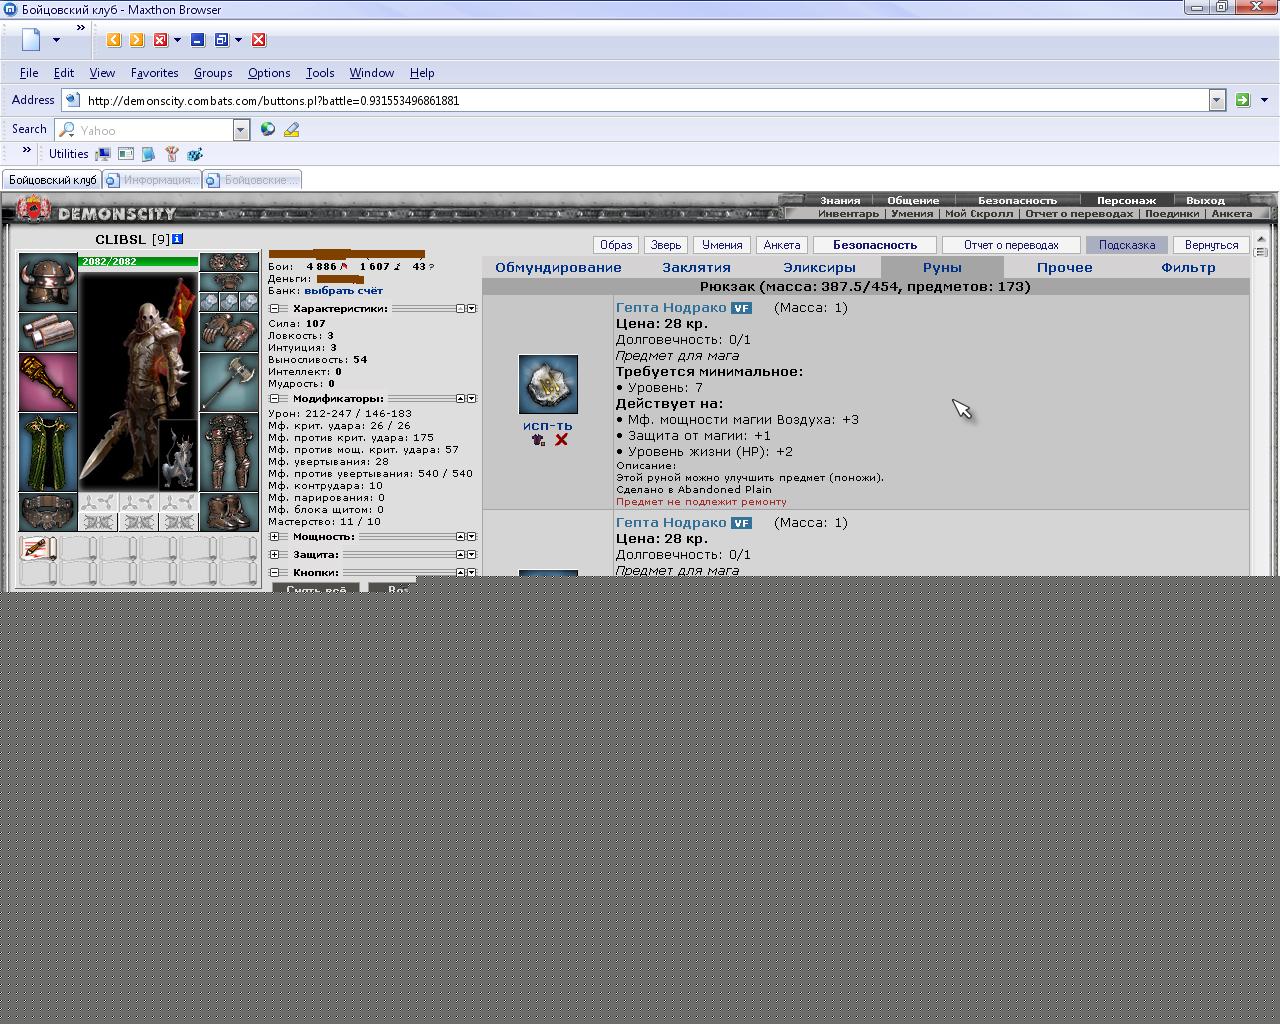Click the Образ button
The width and height of the screenshot is (1280, 1024).
point(616,245)
